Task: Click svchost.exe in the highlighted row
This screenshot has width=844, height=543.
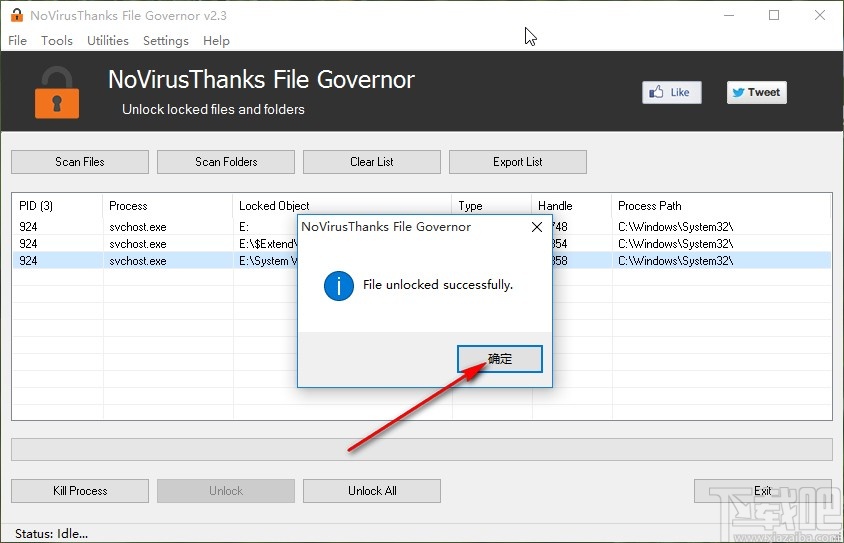Action: coord(138,261)
